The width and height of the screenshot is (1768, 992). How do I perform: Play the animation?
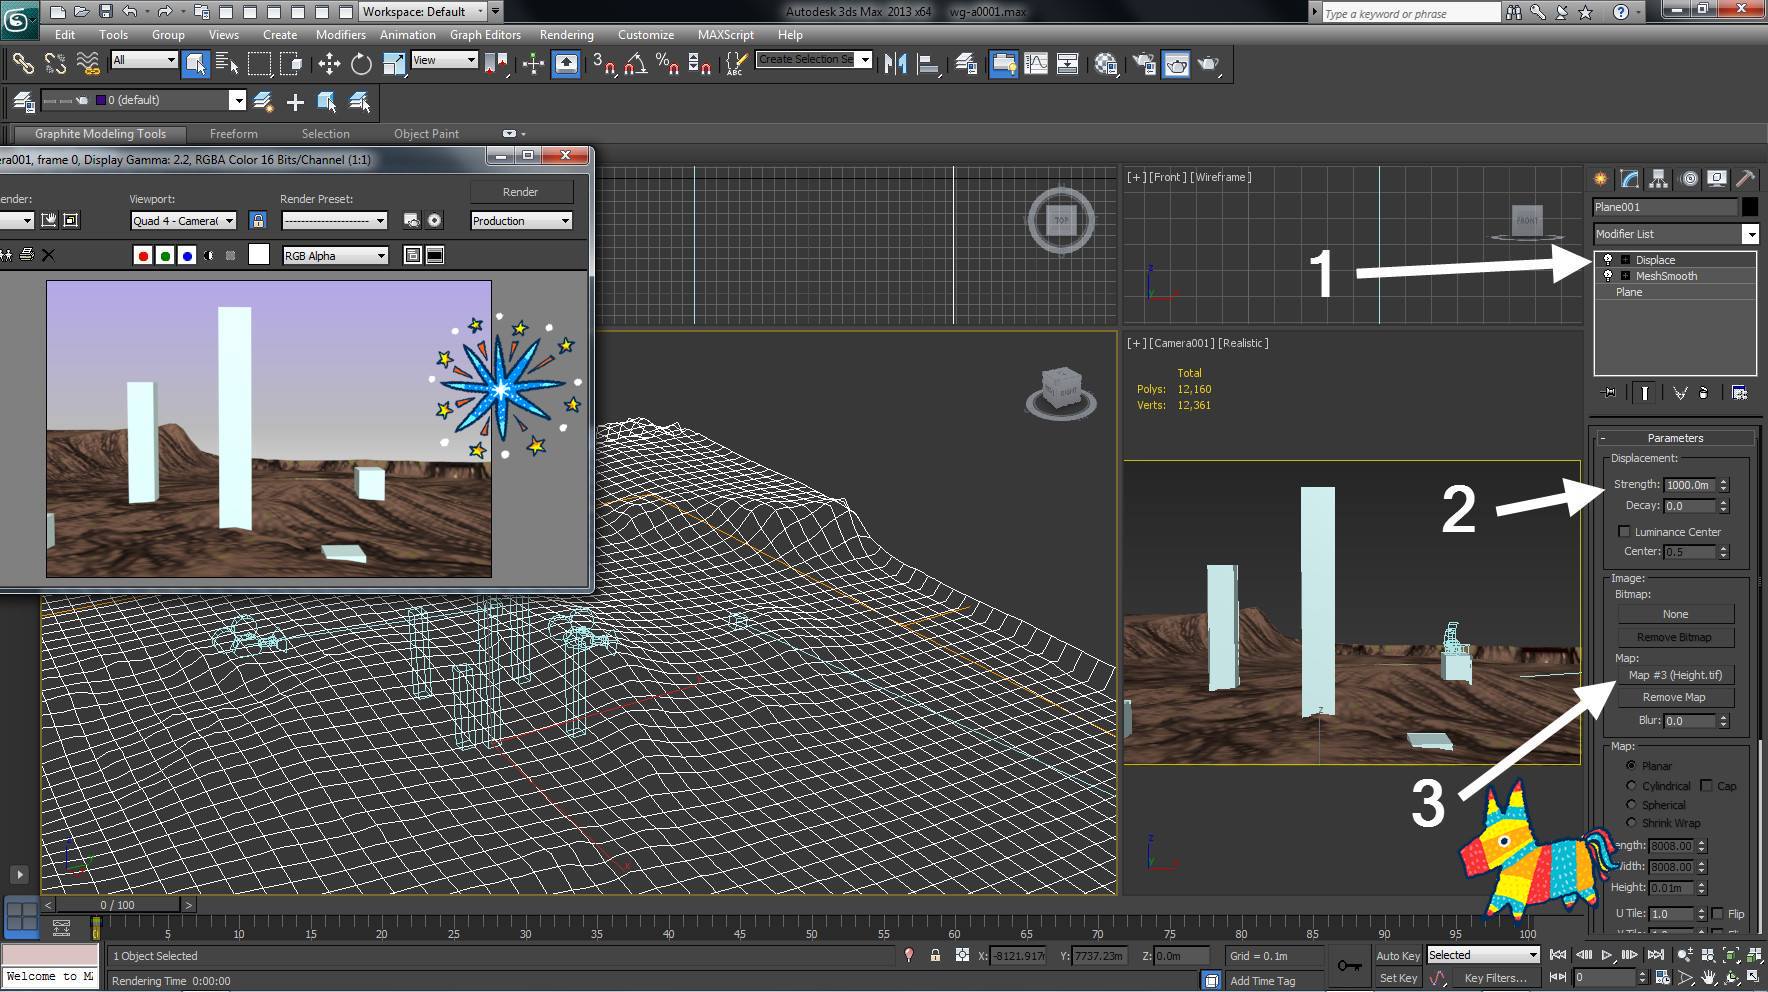click(x=1606, y=956)
